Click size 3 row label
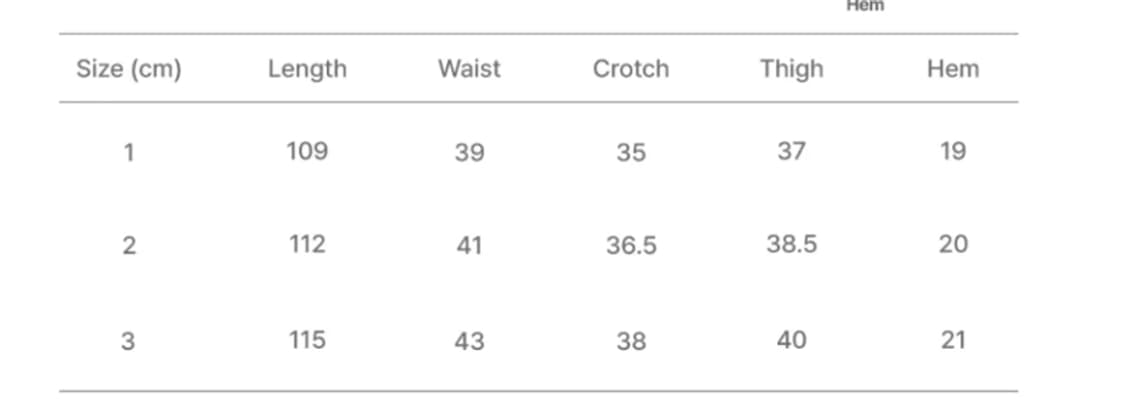 click(128, 340)
